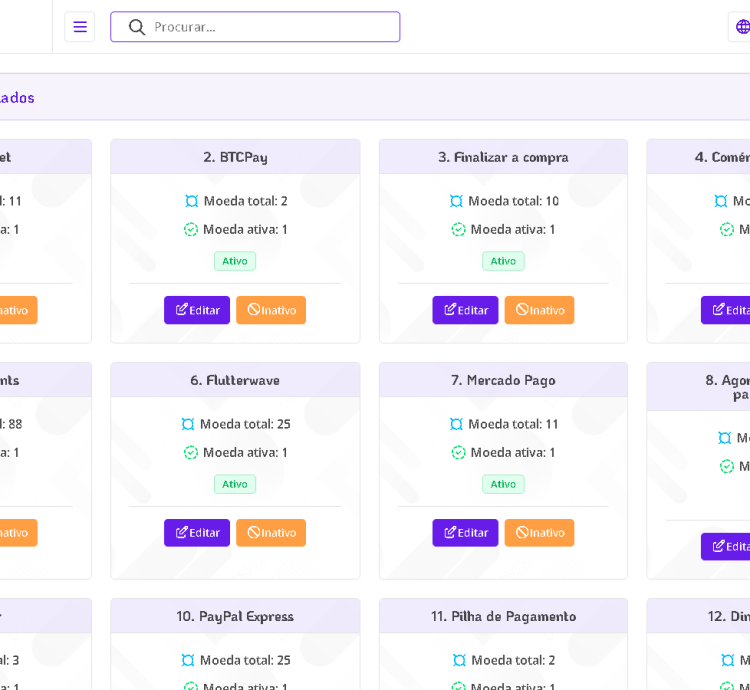Click Mercado Pago Ativo badge
The image size is (750, 690).
click(x=503, y=484)
